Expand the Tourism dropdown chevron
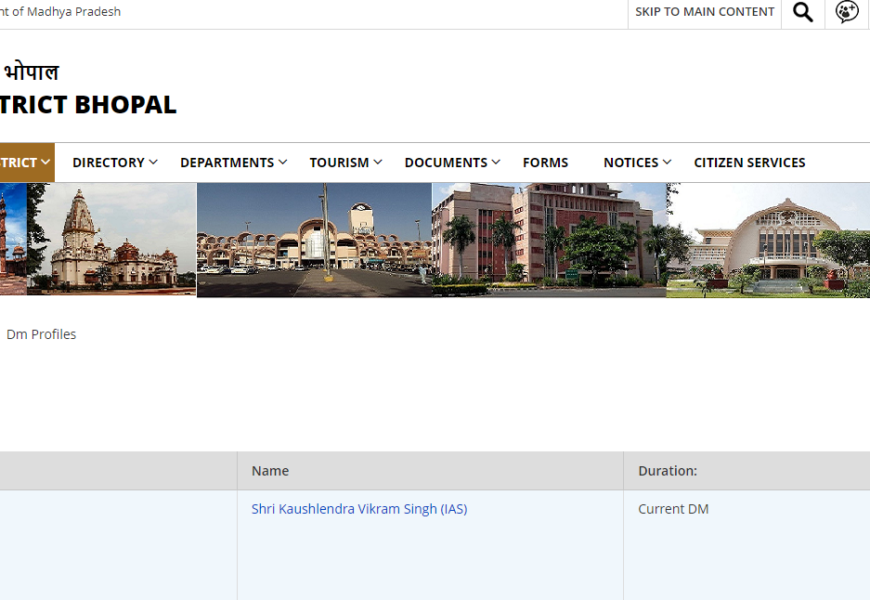This screenshot has width=870, height=600. [x=378, y=162]
